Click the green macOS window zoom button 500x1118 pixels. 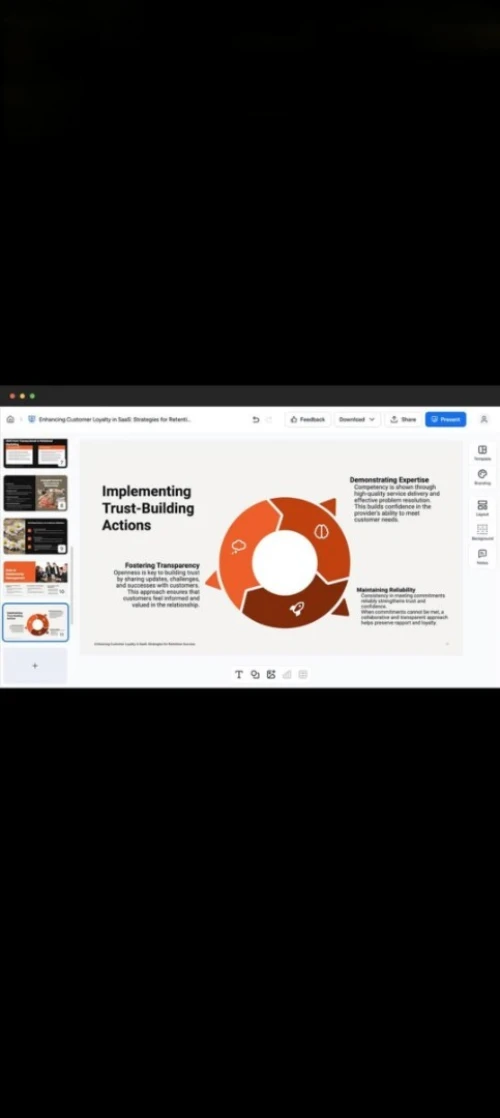32,396
